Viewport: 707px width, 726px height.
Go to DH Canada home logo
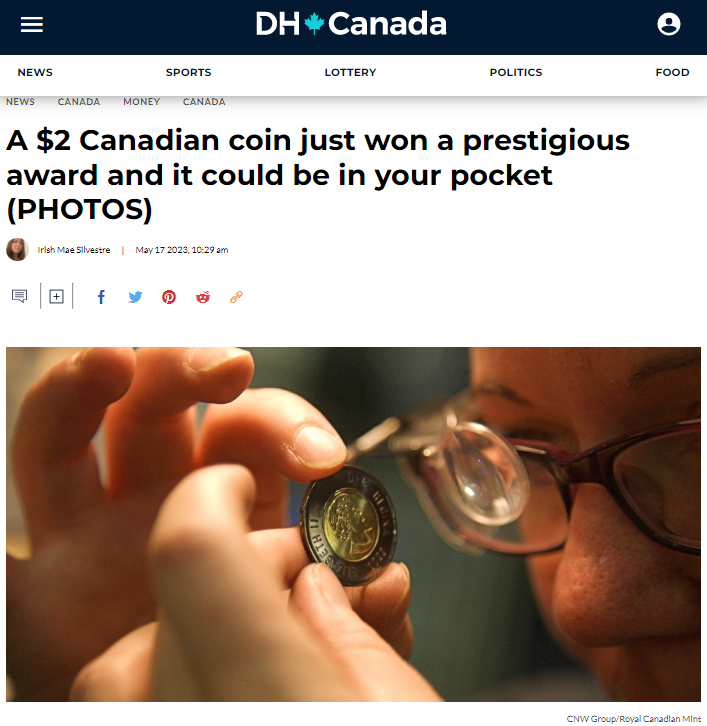point(351,24)
